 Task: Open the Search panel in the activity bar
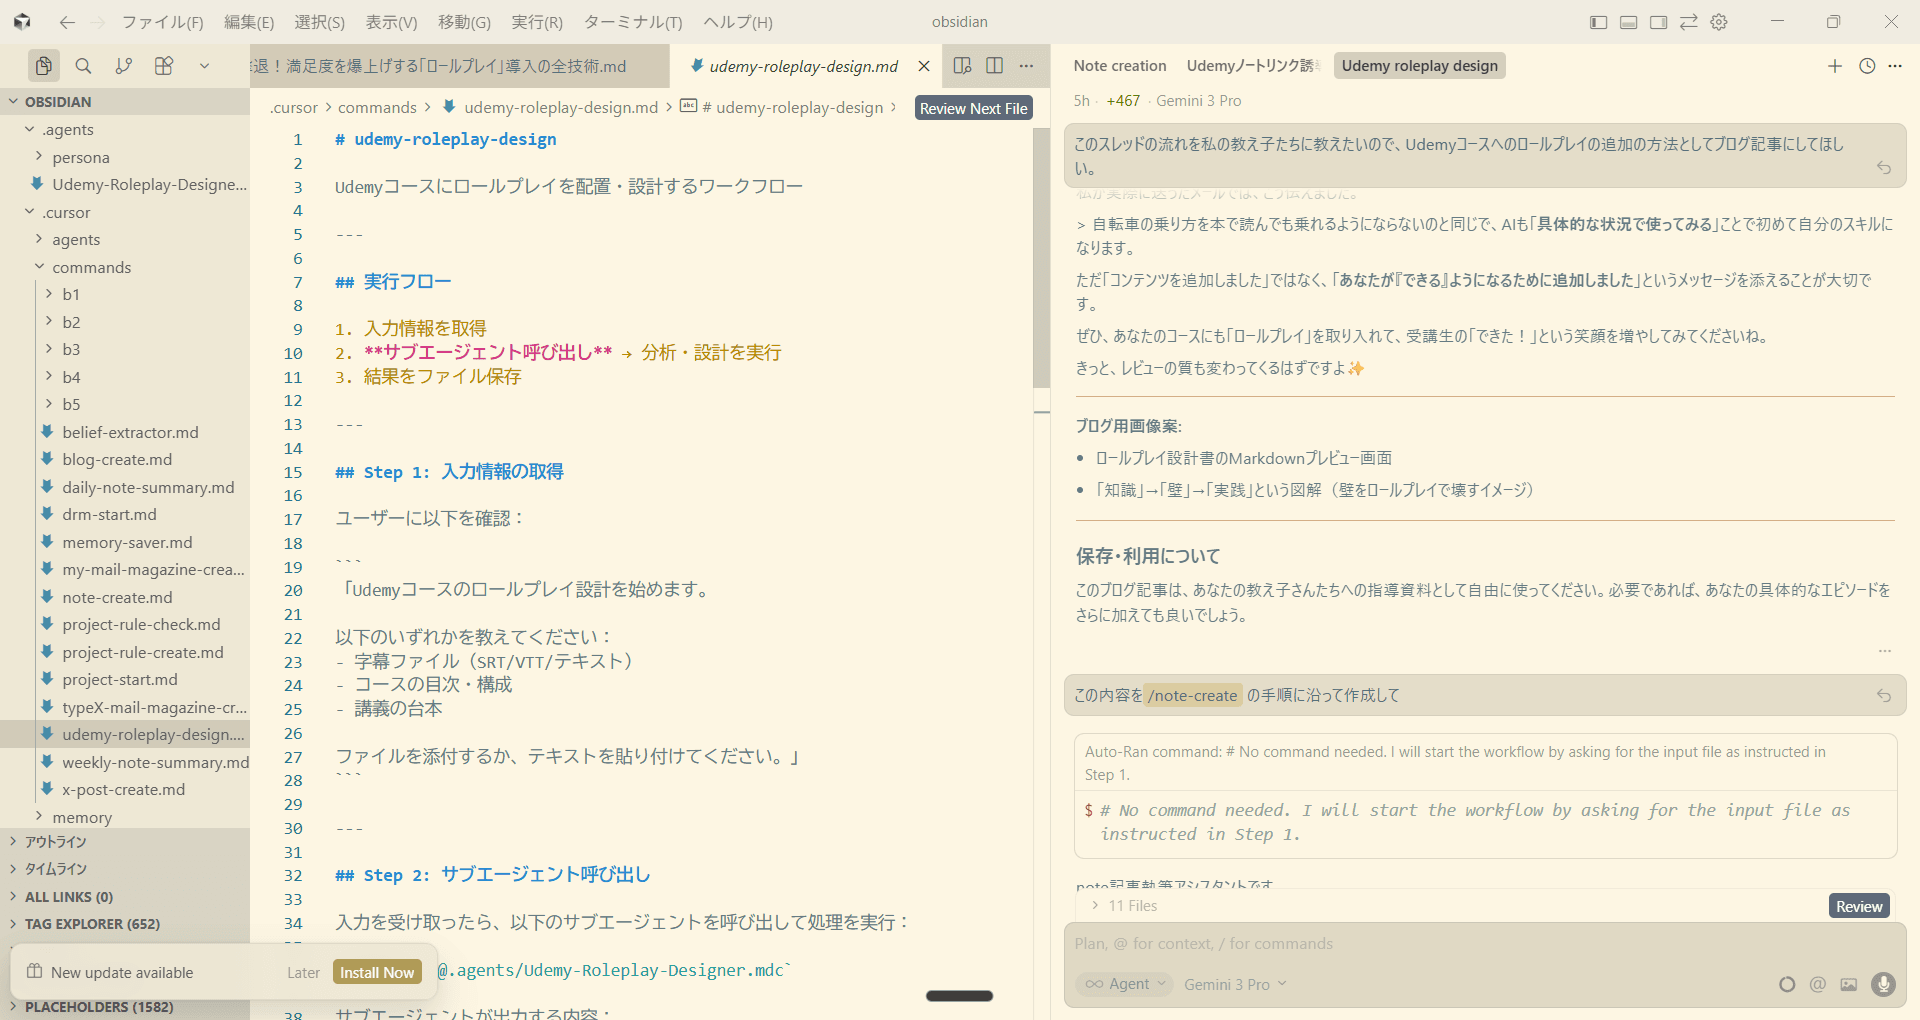point(84,66)
